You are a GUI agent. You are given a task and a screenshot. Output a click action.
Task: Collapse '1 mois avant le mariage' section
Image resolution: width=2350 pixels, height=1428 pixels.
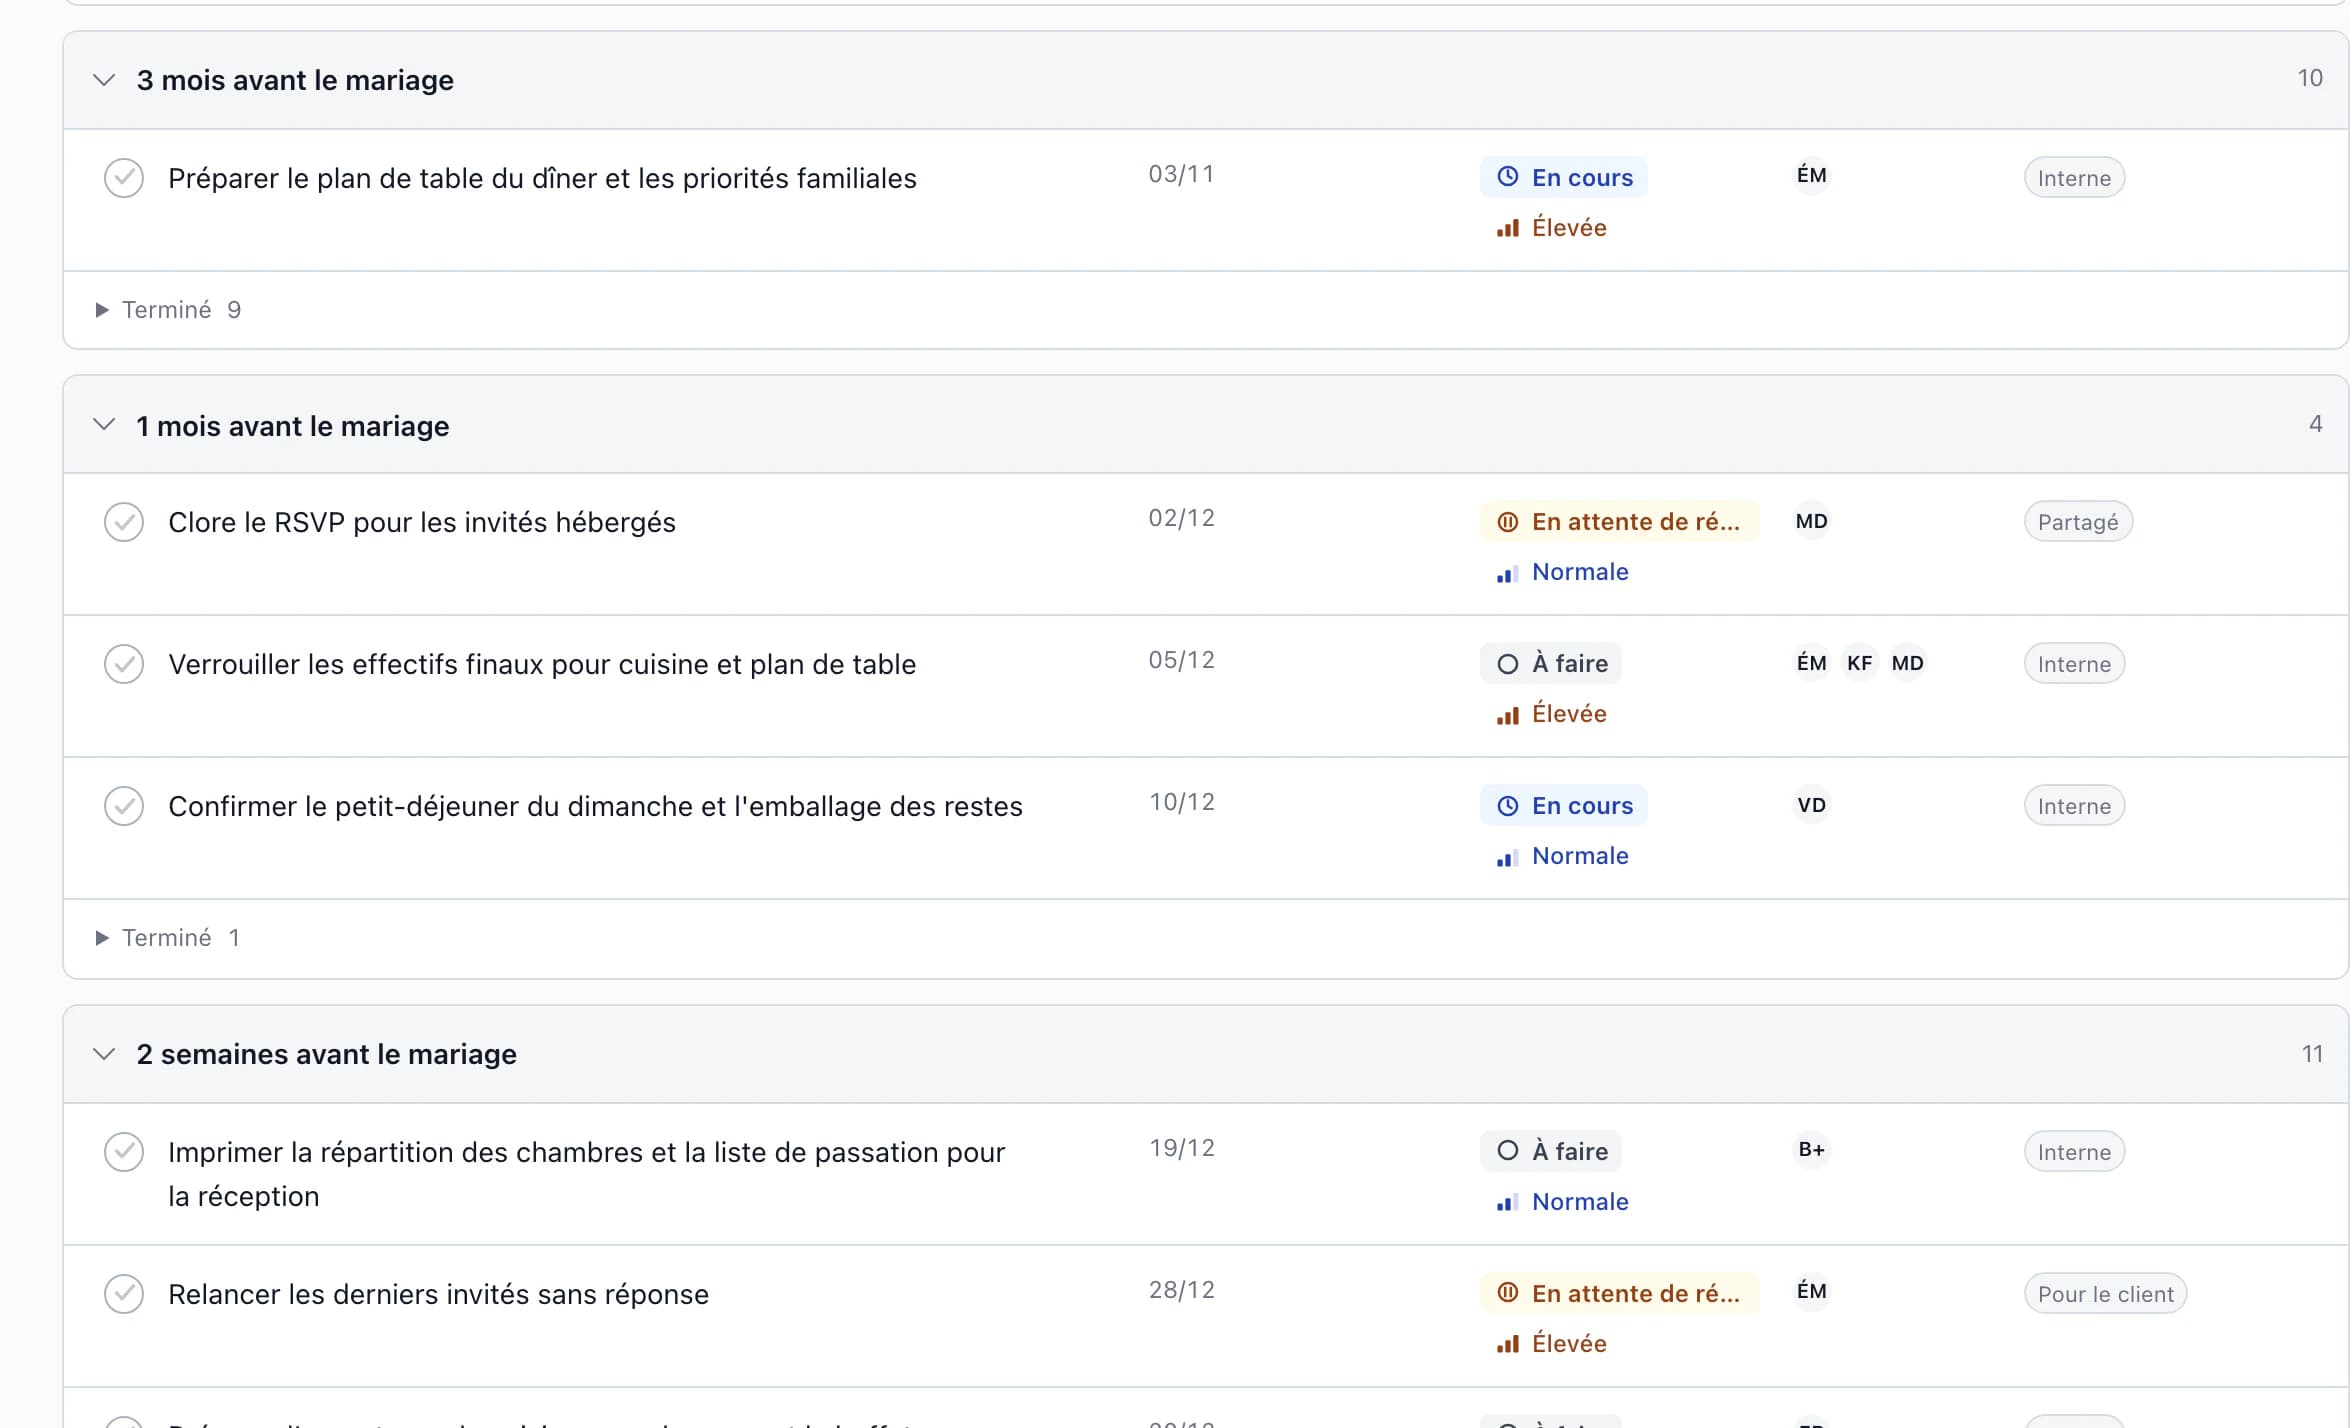coord(104,425)
